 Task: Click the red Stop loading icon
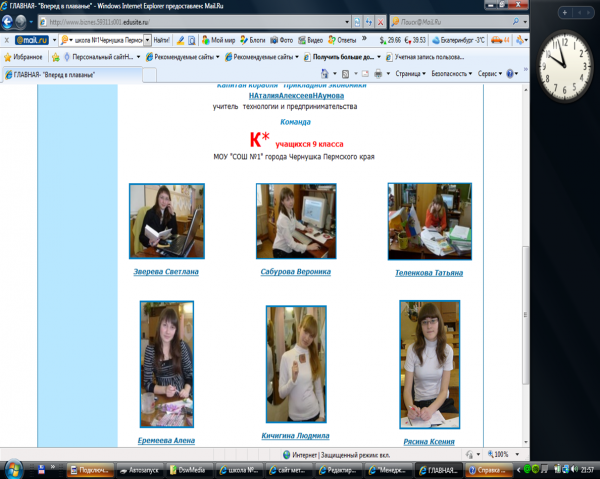click(380, 22)
